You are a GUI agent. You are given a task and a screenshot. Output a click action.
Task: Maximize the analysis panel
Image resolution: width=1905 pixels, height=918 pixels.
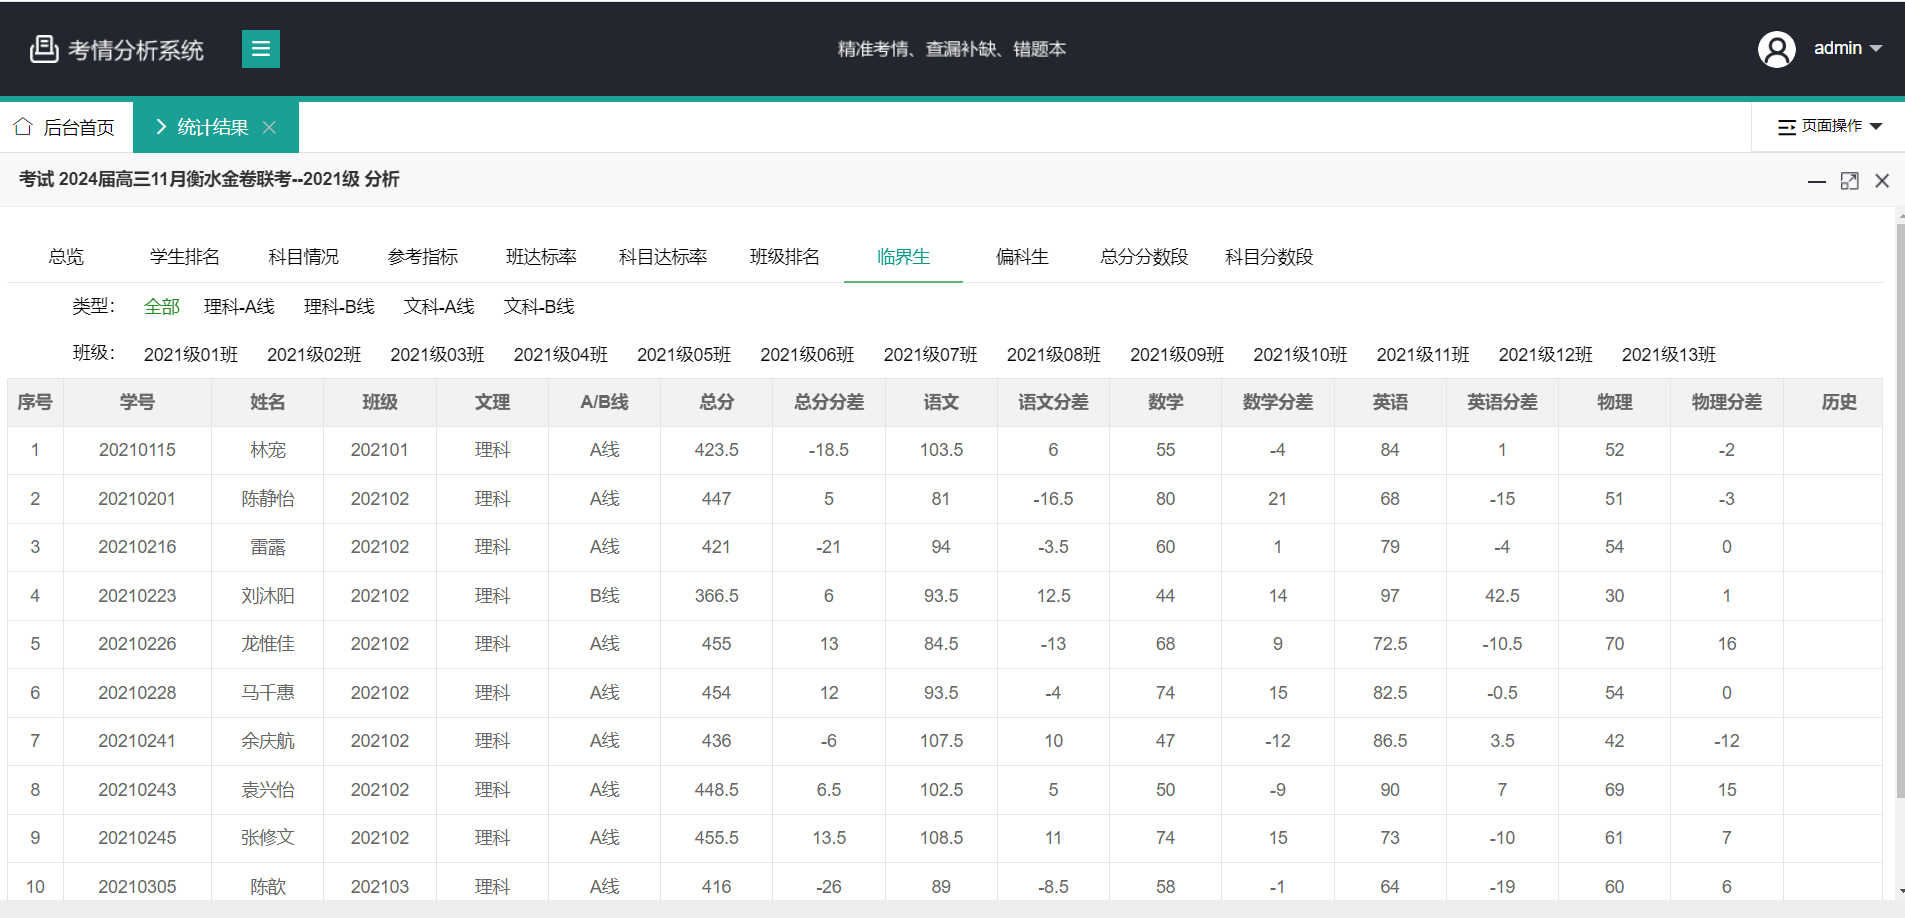tap(1849, 181)
